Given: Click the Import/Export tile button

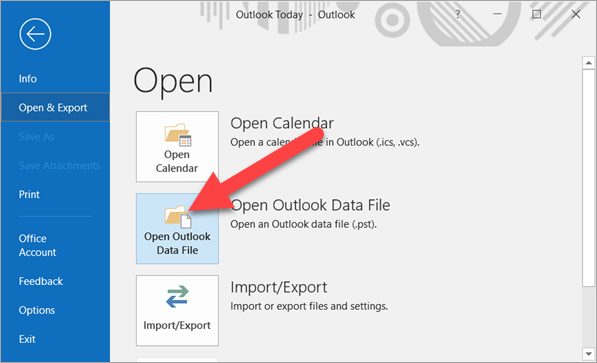Looking at the screenshot, I should [177, 310].
